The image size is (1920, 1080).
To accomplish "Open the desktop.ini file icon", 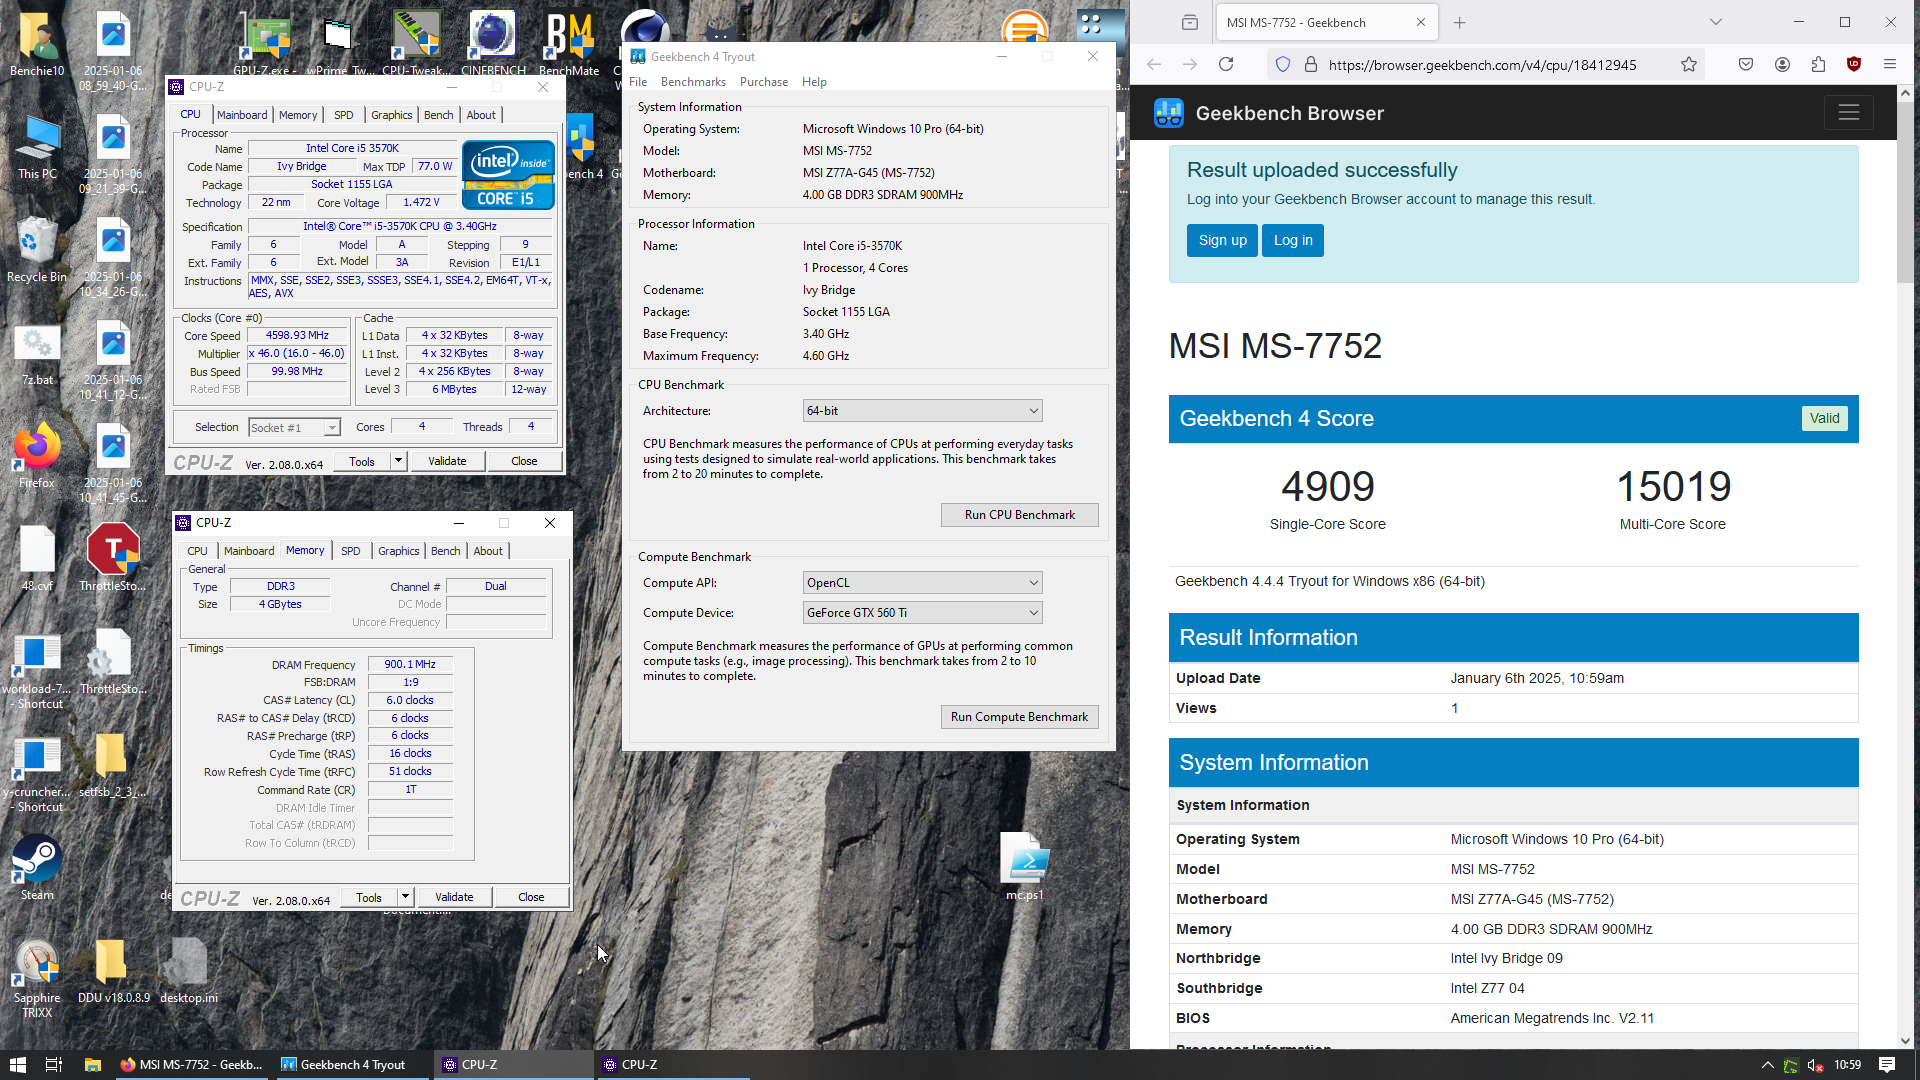I will (188, 971).
